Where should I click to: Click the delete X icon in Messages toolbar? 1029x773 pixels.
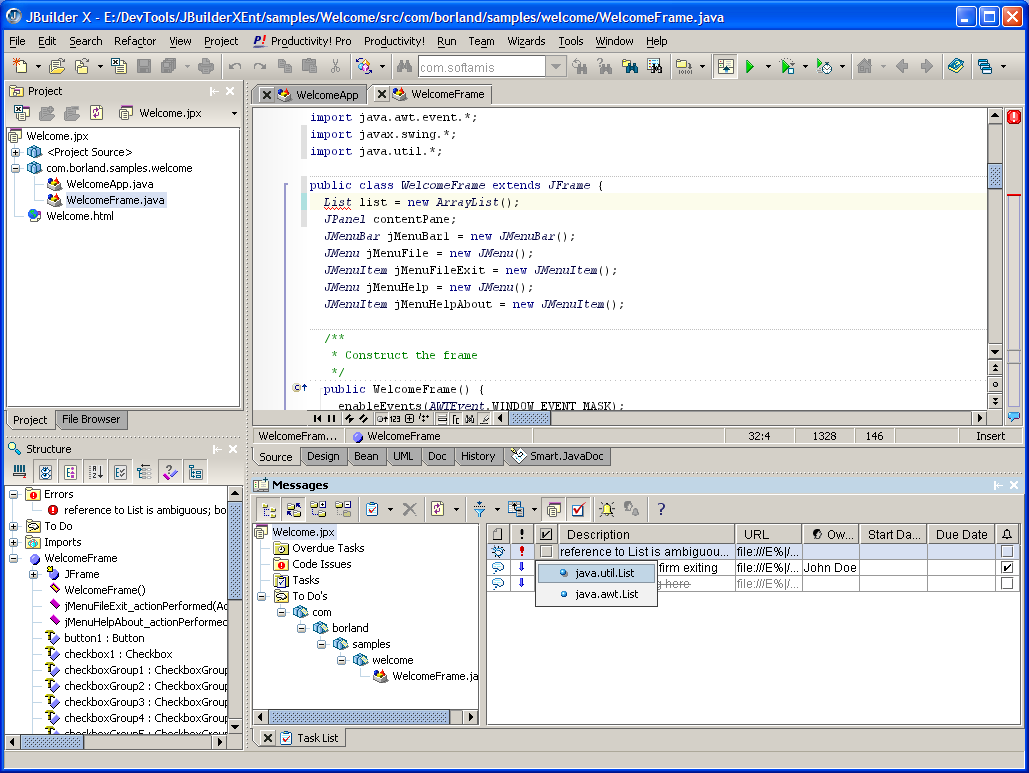(x=409, y=509)
